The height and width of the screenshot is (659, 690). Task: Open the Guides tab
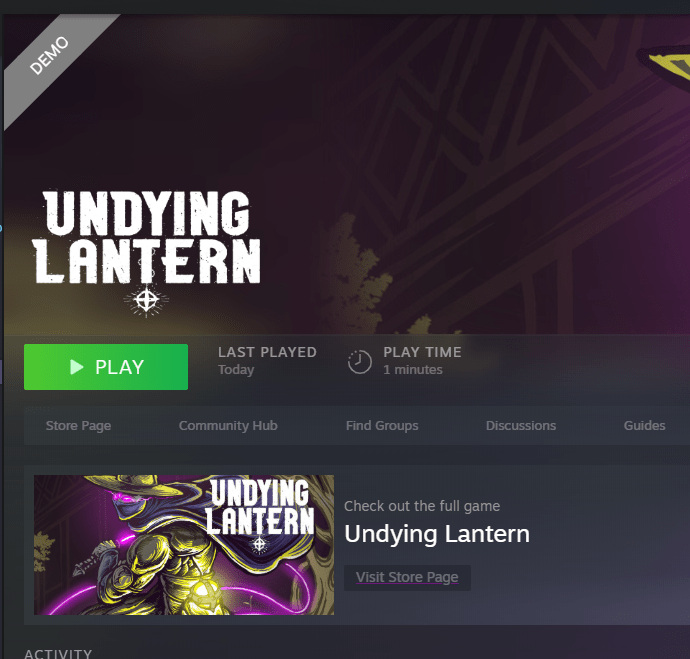pos(644,425)
